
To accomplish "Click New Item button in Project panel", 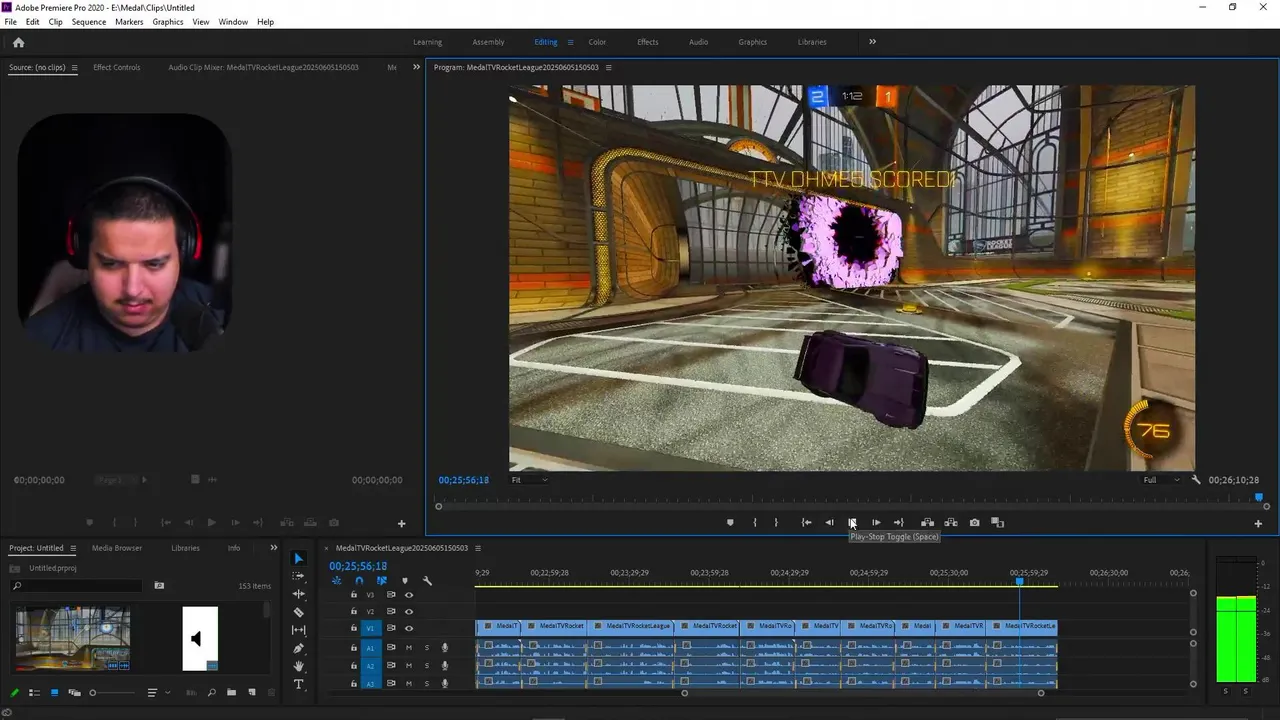I will point(251,692).
